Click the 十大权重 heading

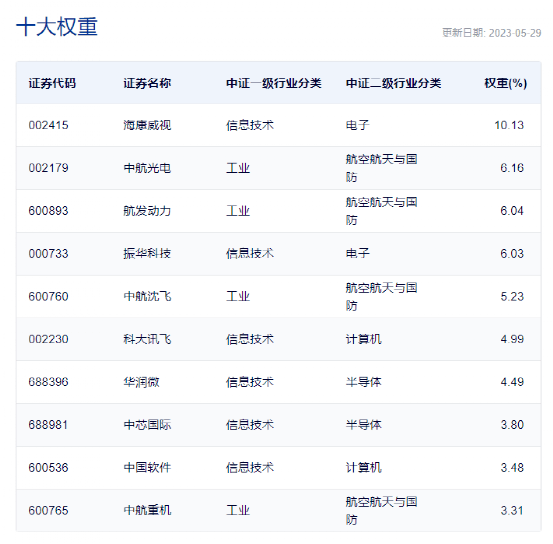point(57,27)
